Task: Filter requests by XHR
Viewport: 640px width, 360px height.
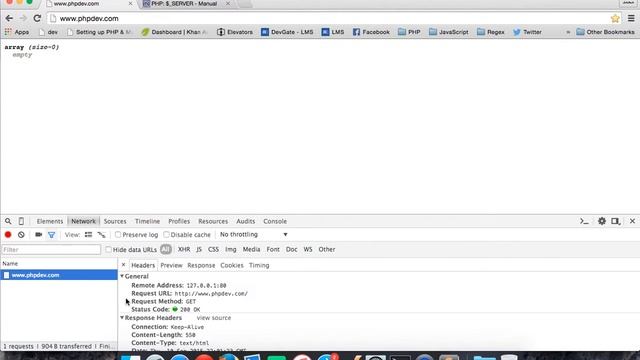Action: 184,249
